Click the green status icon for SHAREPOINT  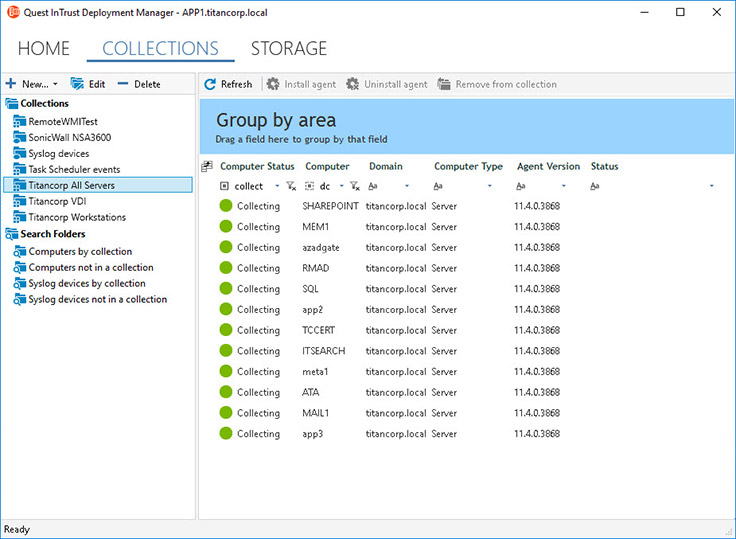tap(225, 206)
